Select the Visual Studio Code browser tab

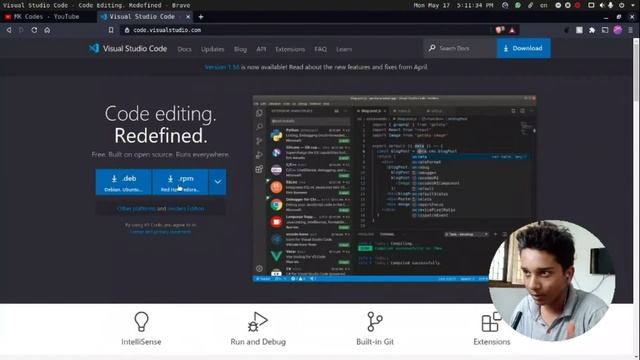click(x=145, y=17)
